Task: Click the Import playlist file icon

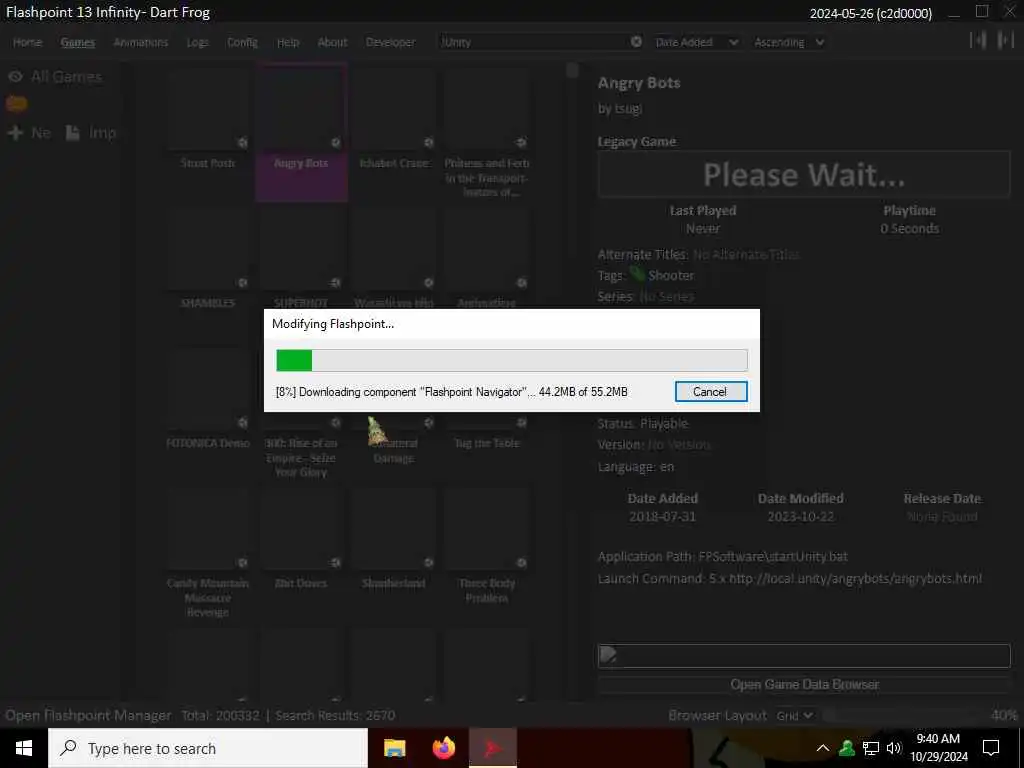Action: click(72, 133)
